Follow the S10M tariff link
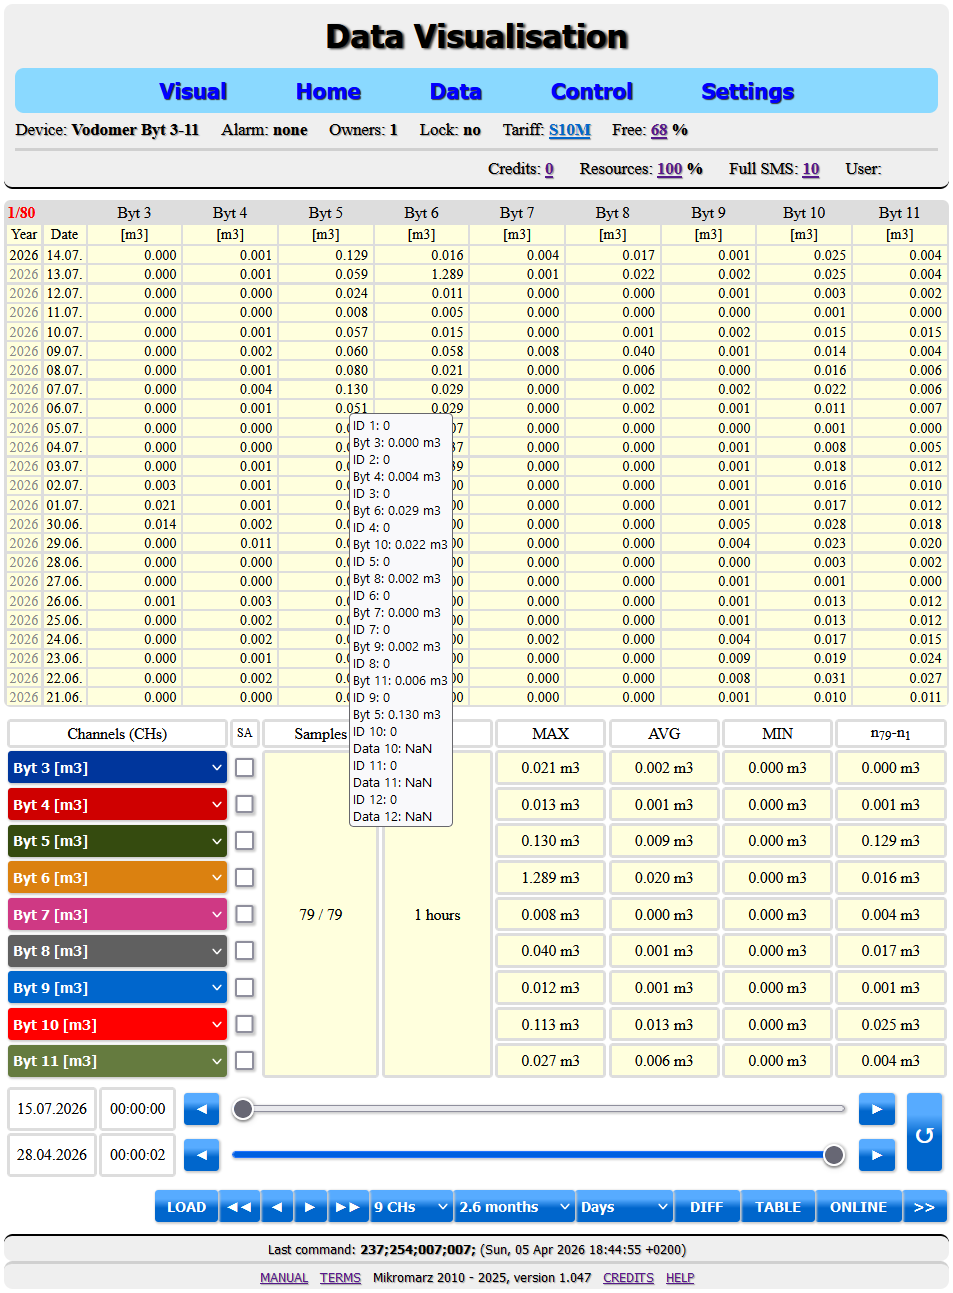This screenshot has width=953, height=1293. [570, 130]
